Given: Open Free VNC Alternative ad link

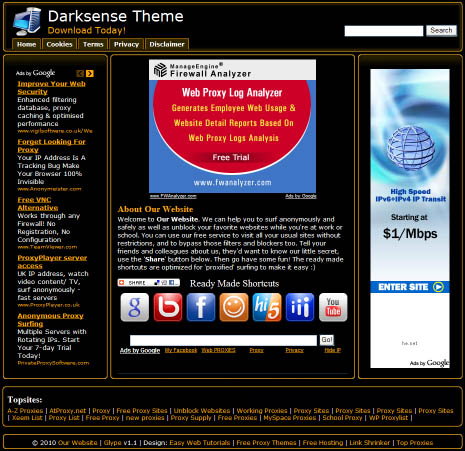Looking at the screenshot, I should [x=38, y=204].
